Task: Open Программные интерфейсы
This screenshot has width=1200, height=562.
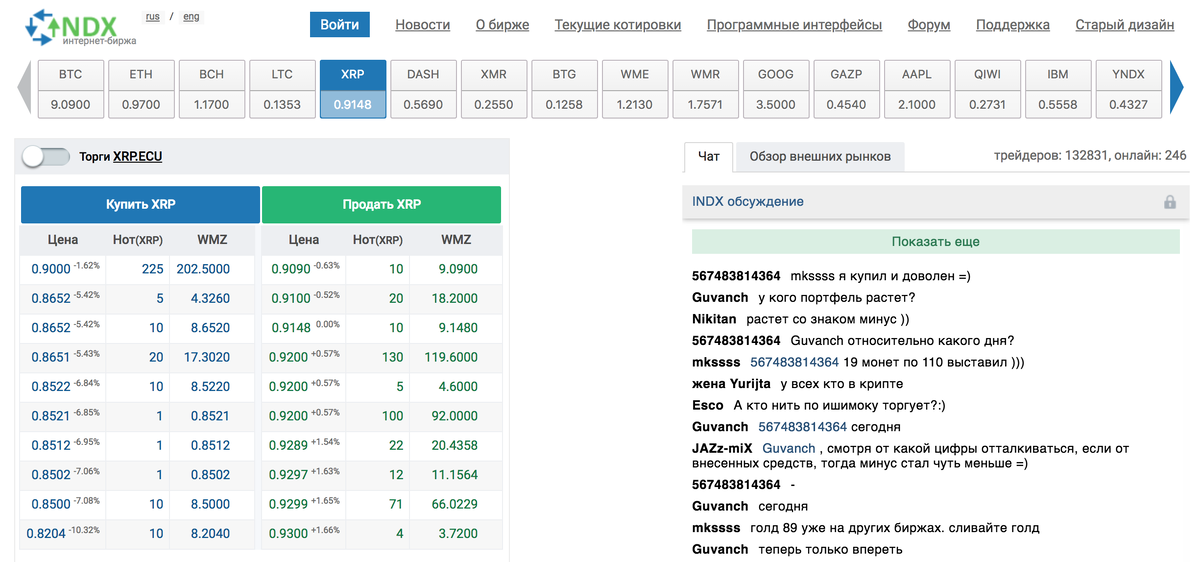Action: [x=795, y=25]
